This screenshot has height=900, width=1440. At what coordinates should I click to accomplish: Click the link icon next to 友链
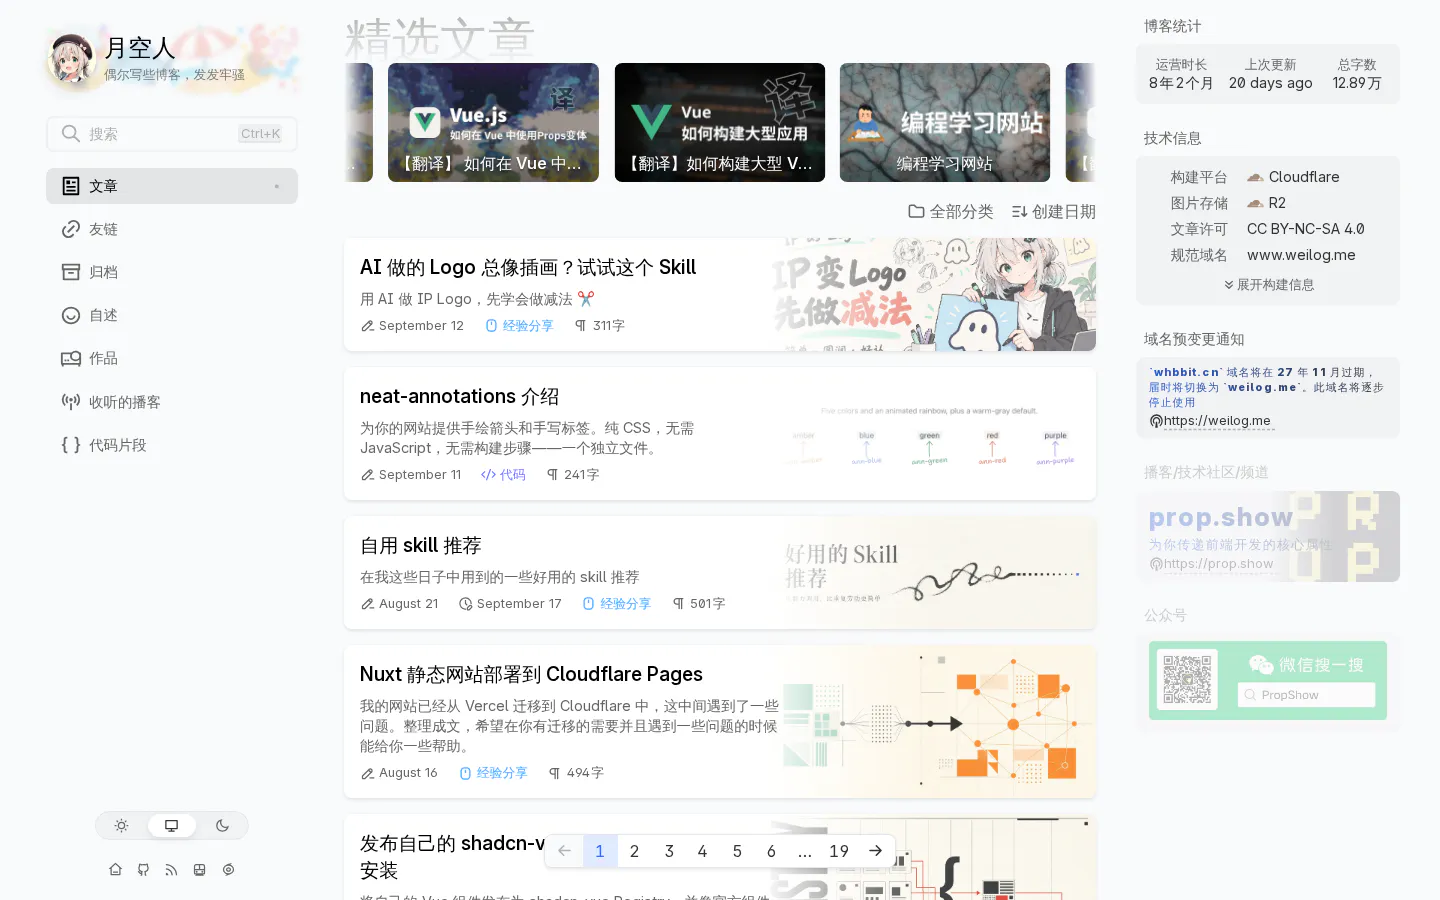pyautogui.click(x=71, y=229)
